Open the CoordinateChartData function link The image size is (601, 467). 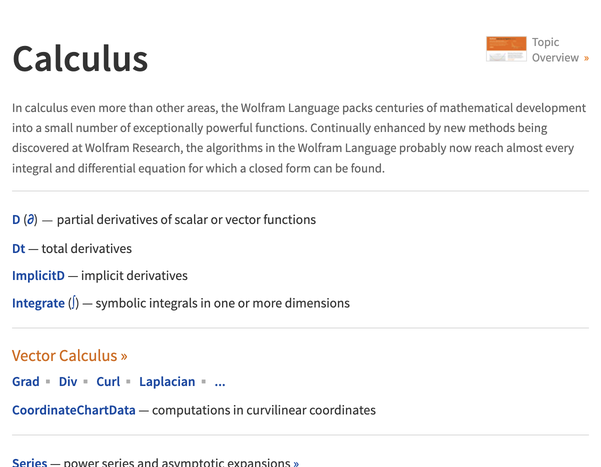[74, 410]
